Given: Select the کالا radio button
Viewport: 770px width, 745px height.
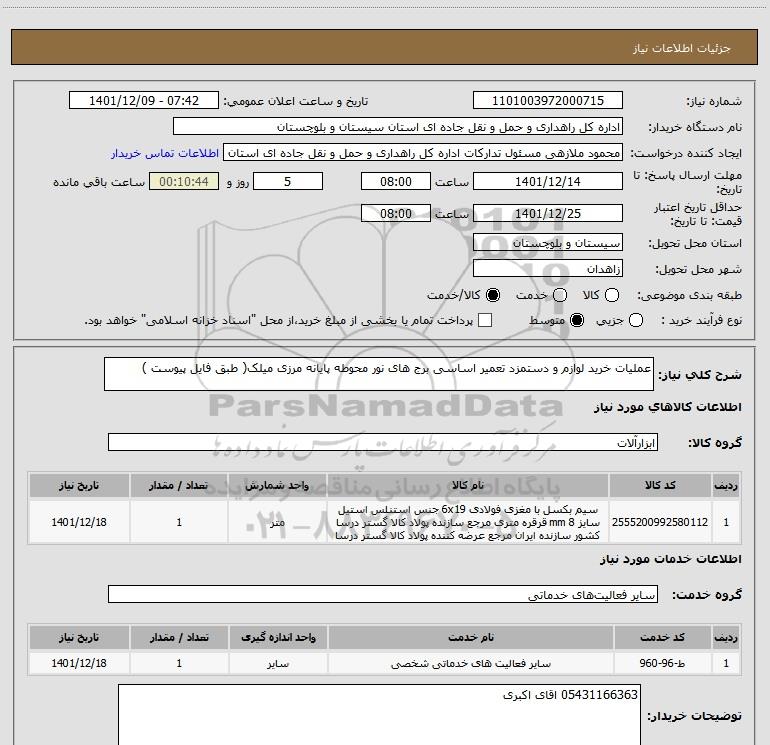Looking at the screenshot, I should tap(612, 295).
